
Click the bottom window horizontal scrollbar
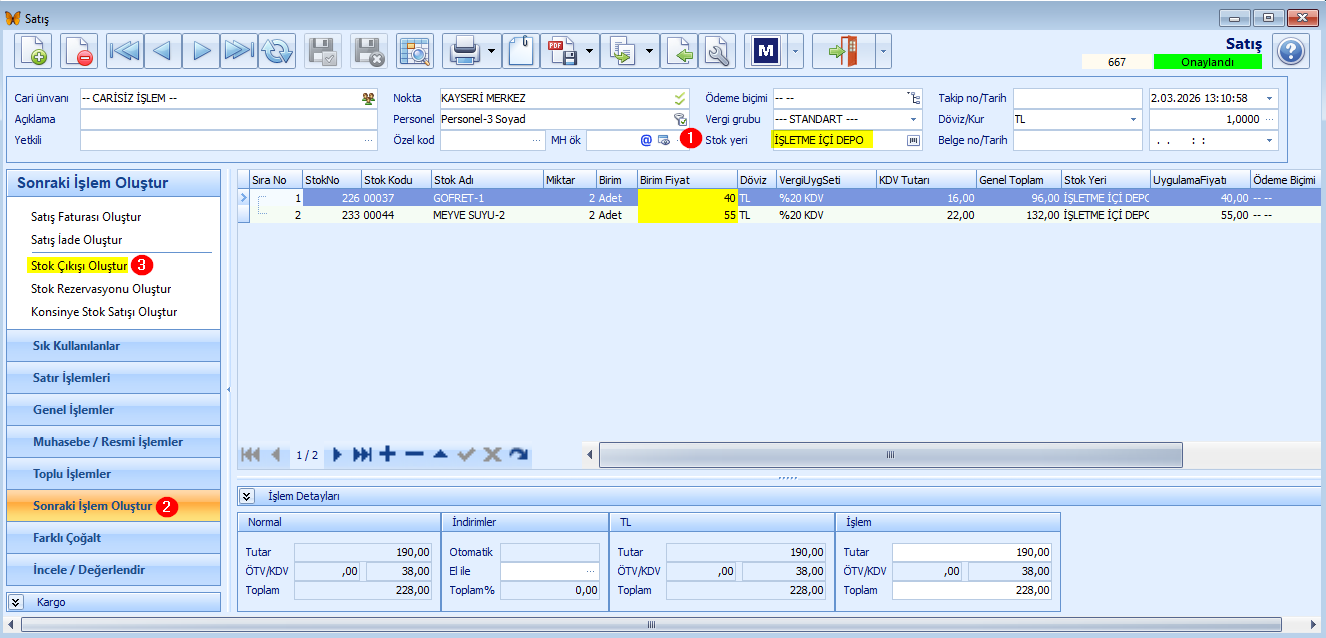[x=651, y=624]
